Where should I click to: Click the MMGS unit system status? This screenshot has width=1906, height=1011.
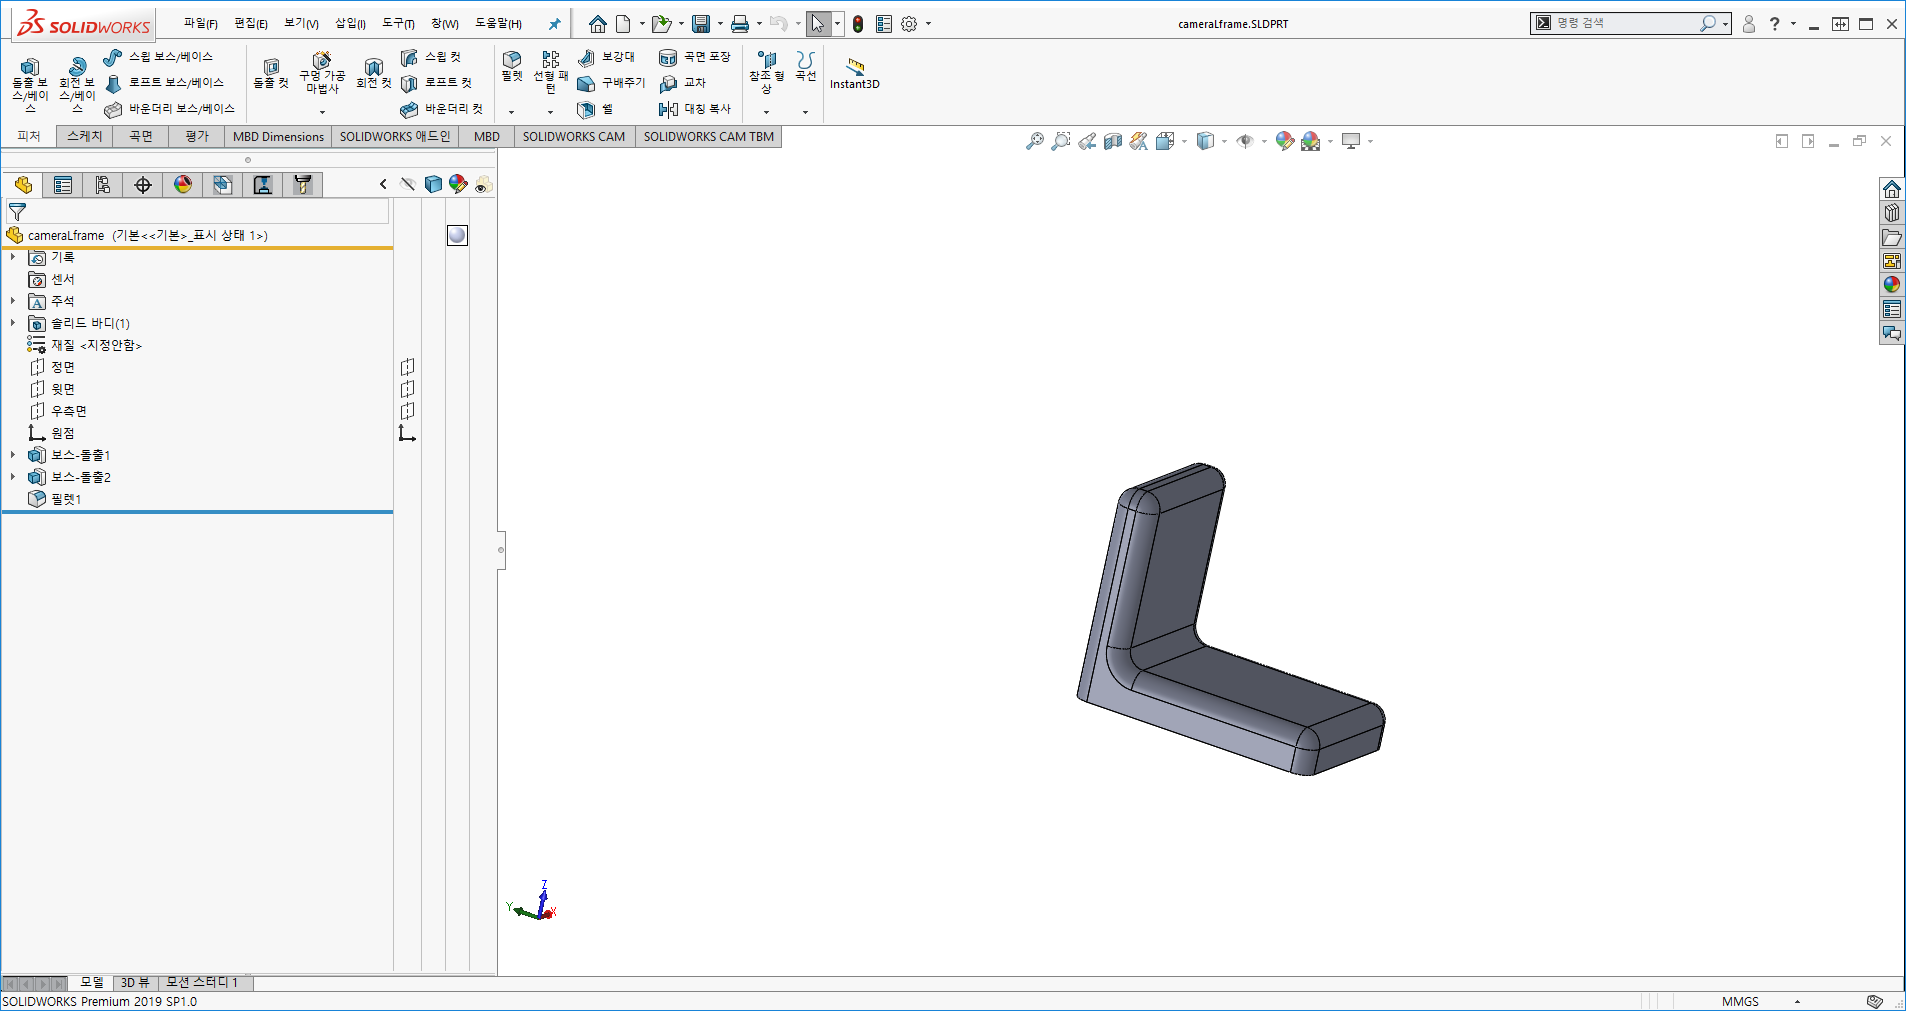1740,1001
